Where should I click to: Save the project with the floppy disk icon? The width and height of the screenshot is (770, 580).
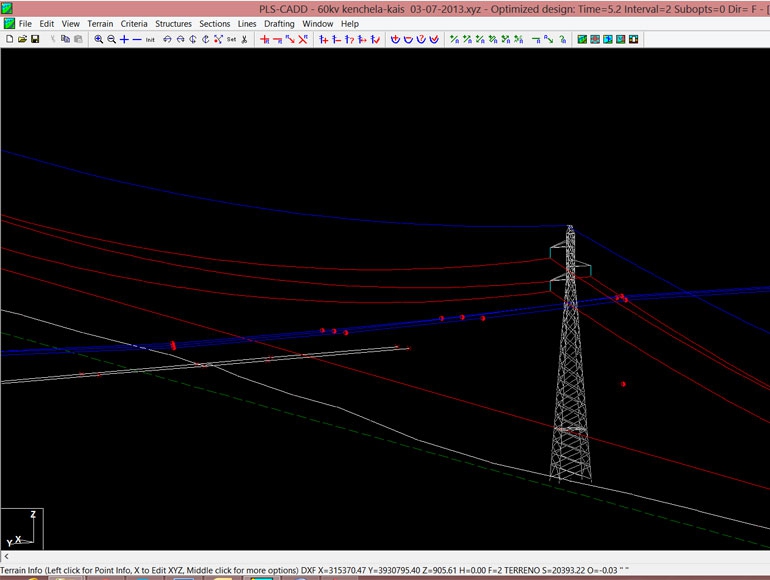tap(35, 39)
